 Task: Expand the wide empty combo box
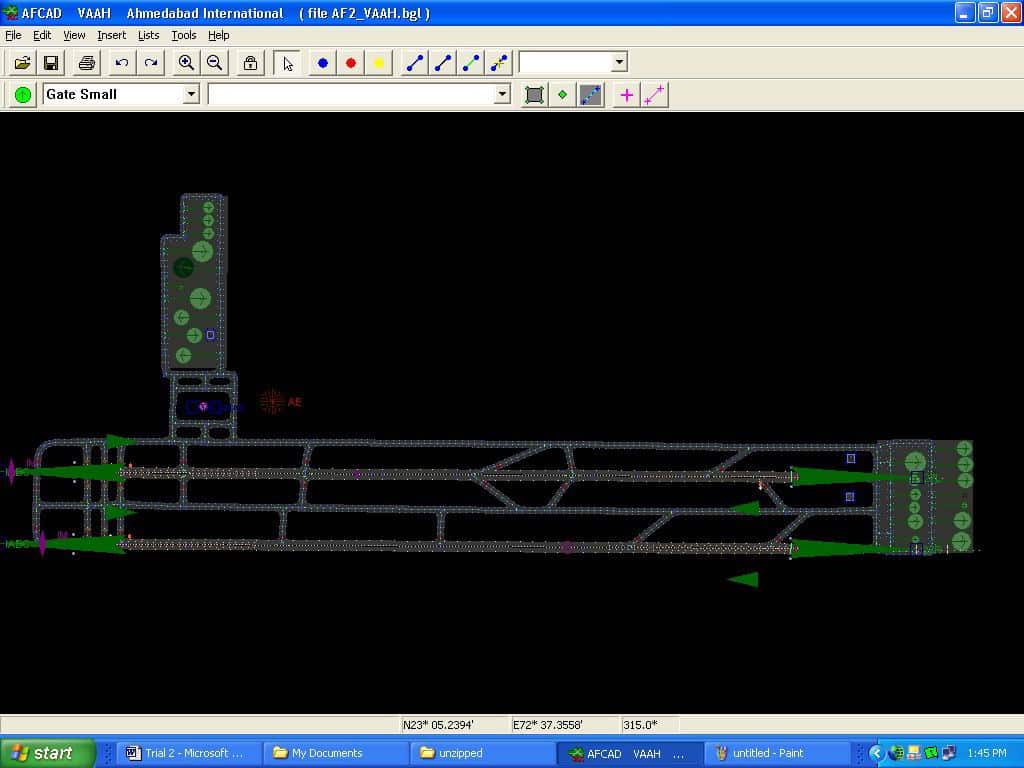[x=502, y=94]
